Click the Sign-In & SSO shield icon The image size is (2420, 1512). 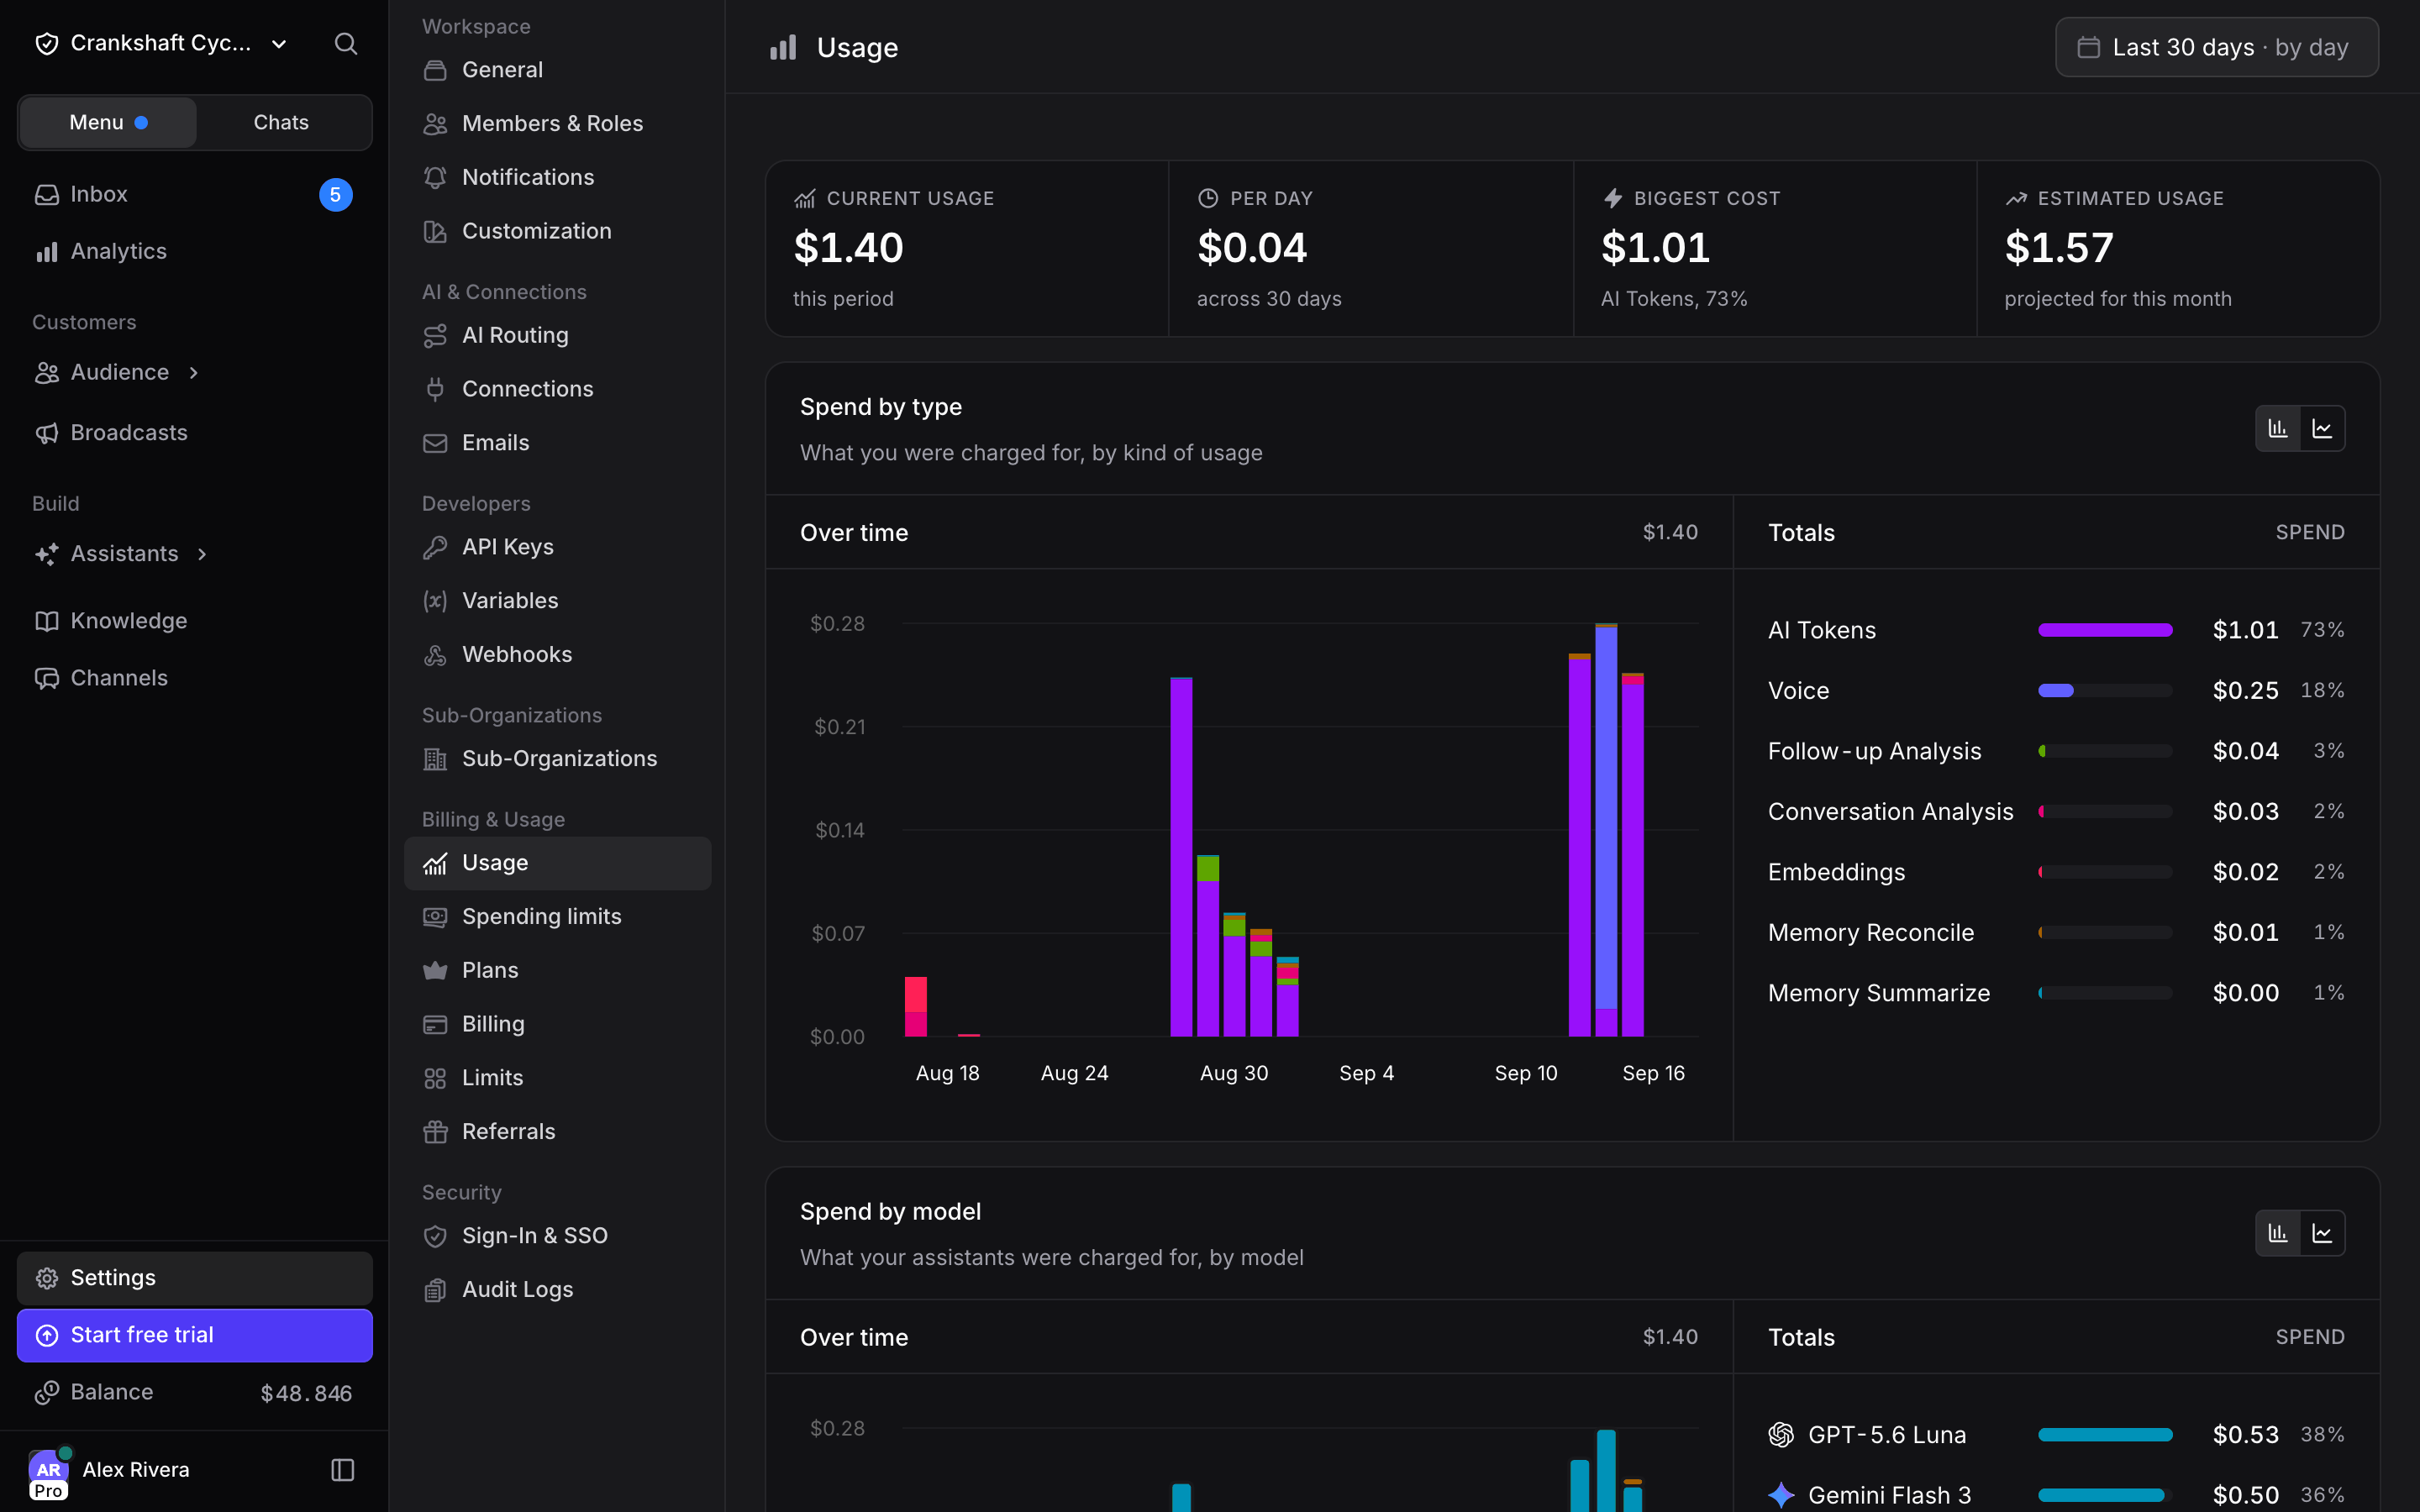point(435,1236)
